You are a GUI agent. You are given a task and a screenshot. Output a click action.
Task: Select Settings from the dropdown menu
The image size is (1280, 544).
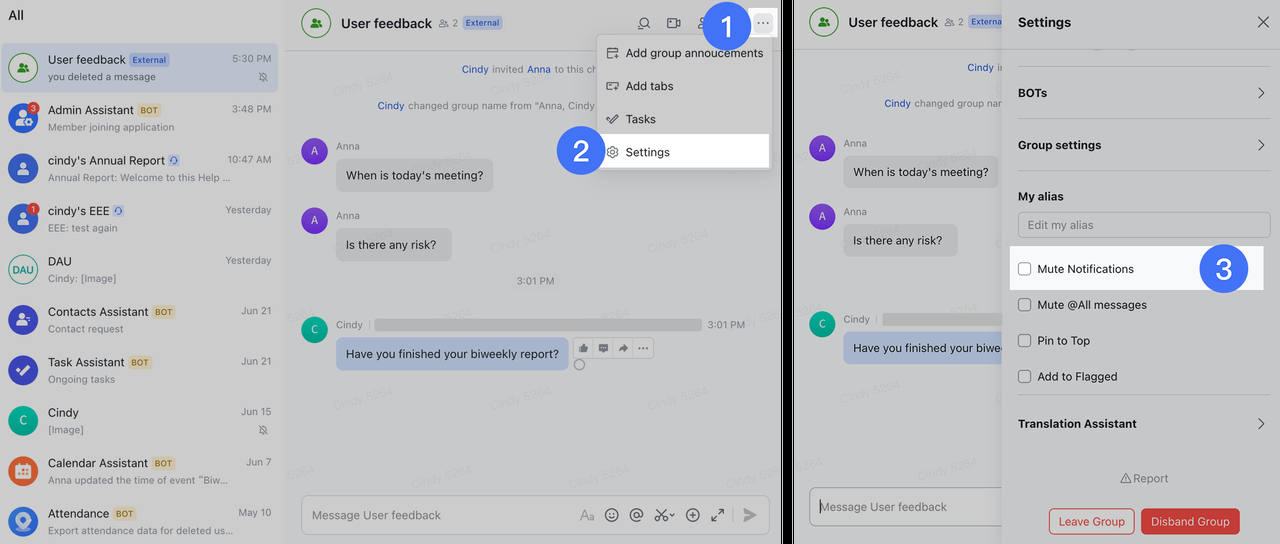point(647,152)
